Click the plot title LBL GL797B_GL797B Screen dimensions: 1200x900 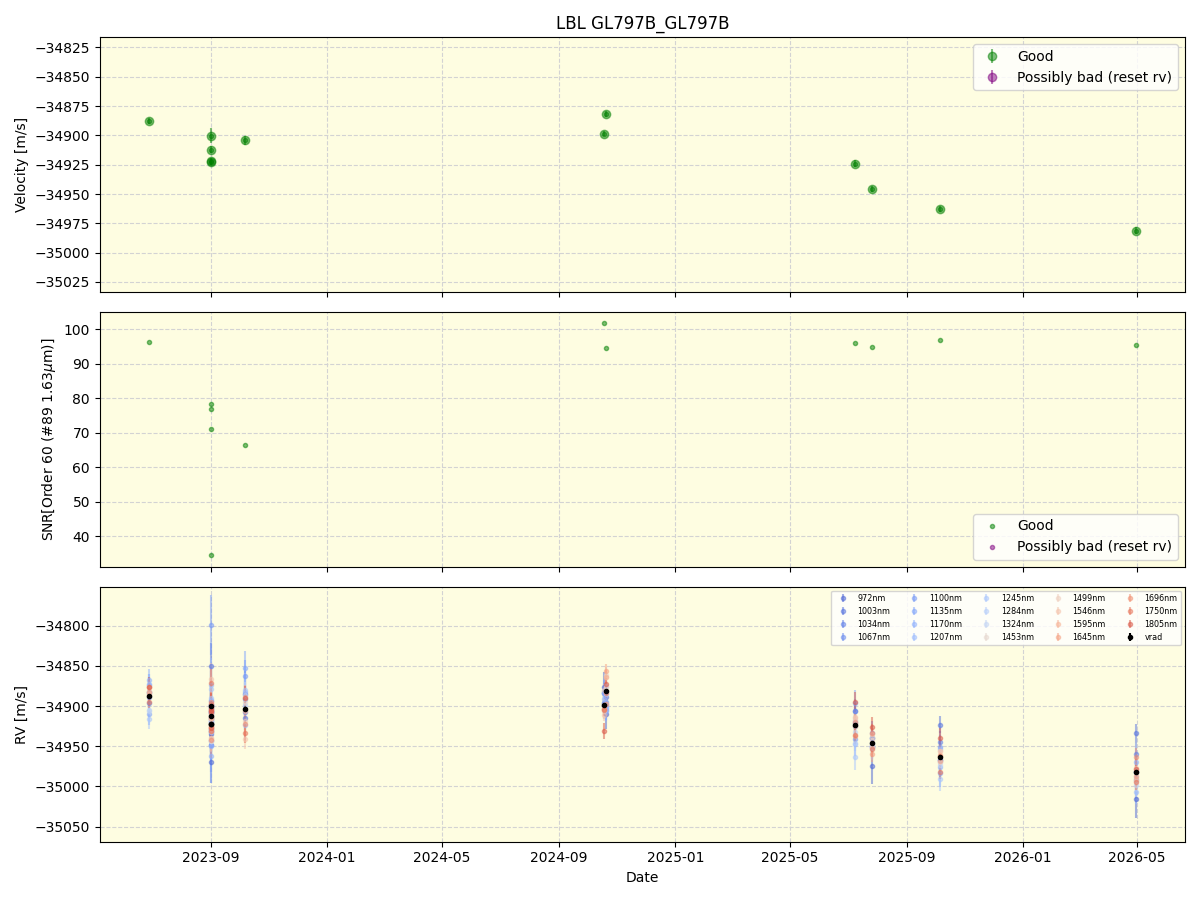pos(642,23)
